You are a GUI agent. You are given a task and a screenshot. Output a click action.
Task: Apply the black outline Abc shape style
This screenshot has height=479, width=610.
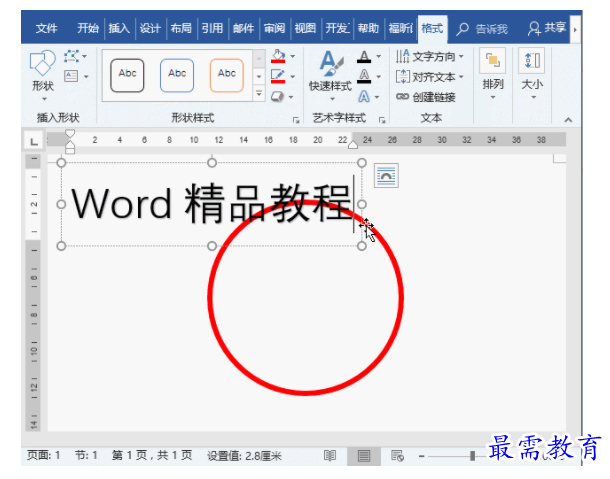127,75
